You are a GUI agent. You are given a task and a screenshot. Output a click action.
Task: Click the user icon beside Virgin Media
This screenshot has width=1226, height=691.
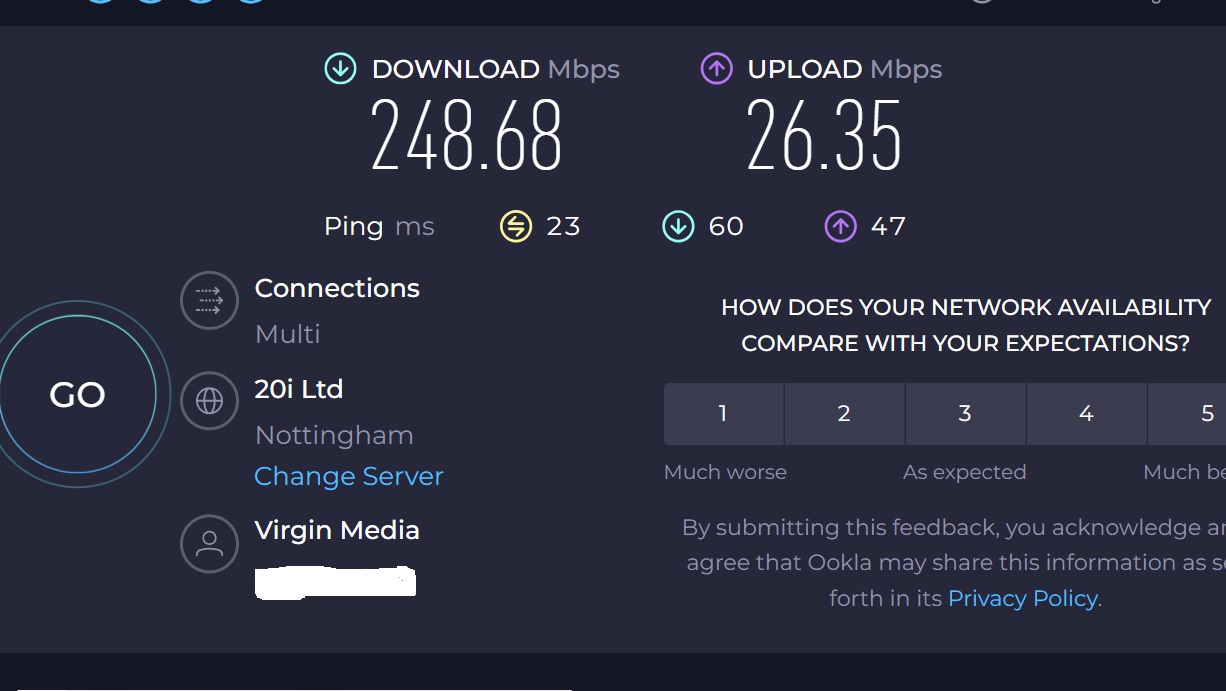coord(209,544)
